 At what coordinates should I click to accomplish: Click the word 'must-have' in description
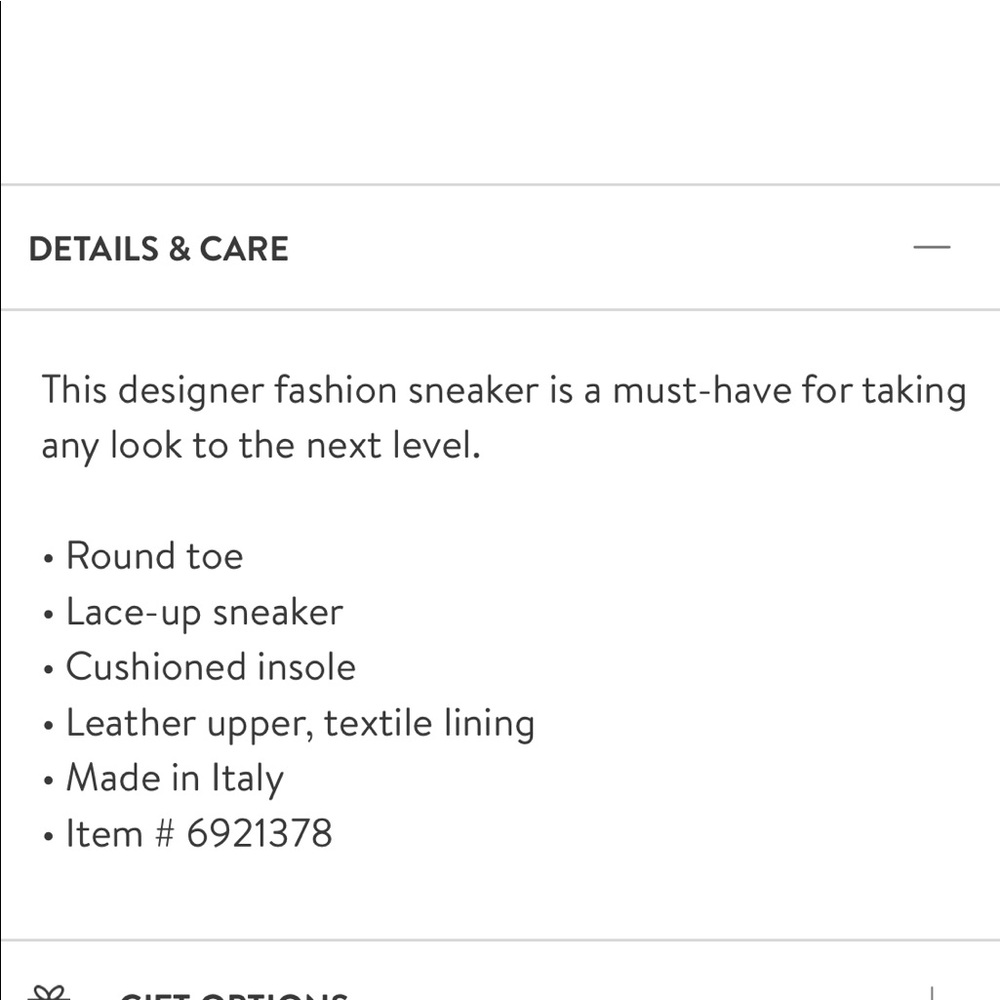[x=702, y=390]
